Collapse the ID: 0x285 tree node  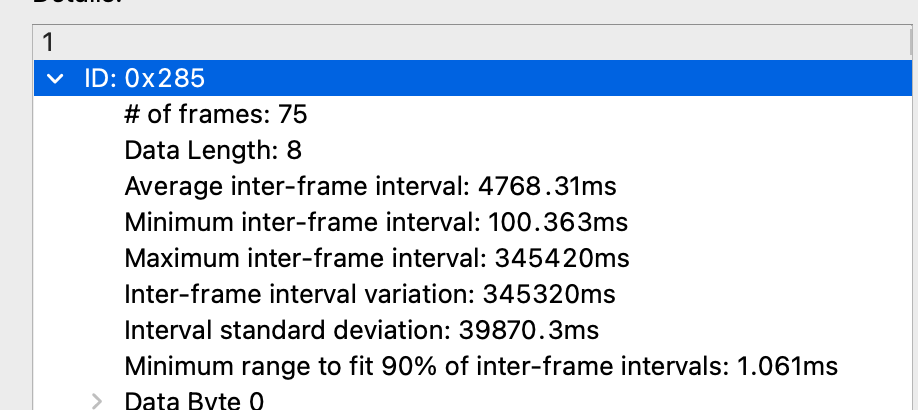(55, 79)
